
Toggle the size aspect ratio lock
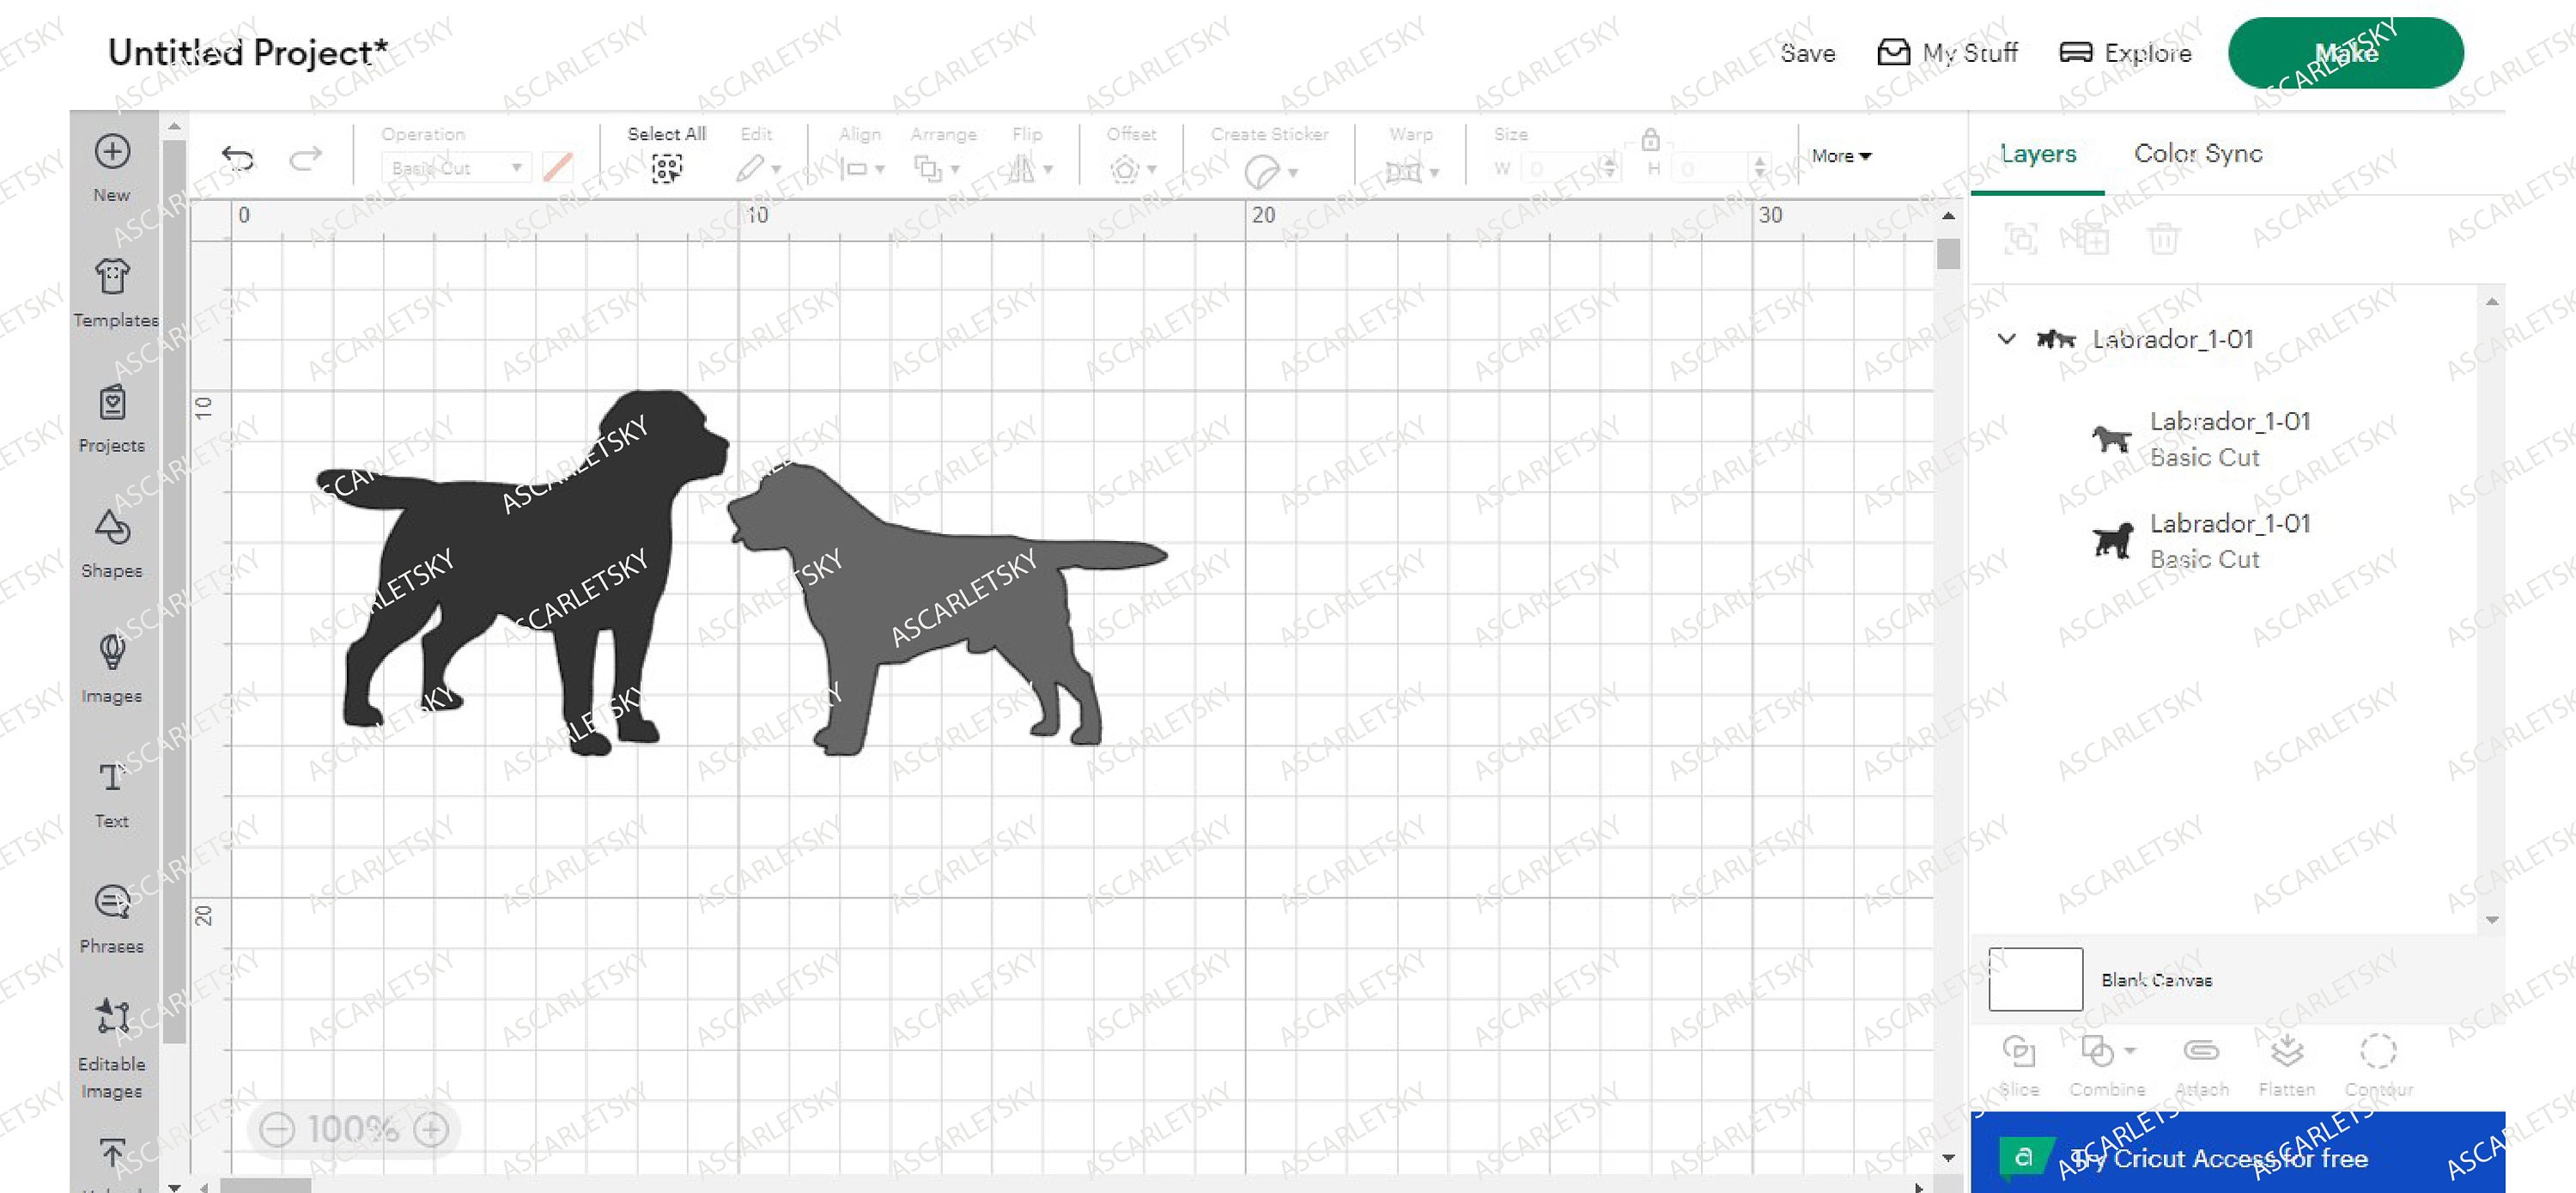(1652, 143)
